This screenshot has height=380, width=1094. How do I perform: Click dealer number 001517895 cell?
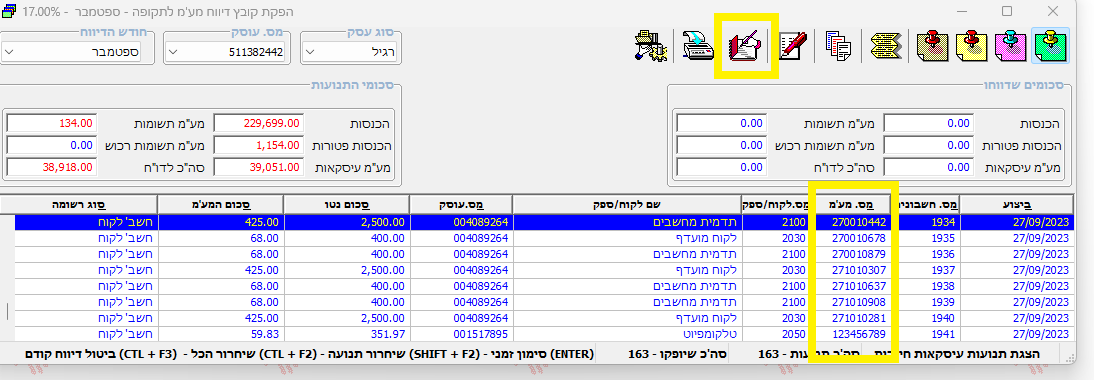click(461, 334)
